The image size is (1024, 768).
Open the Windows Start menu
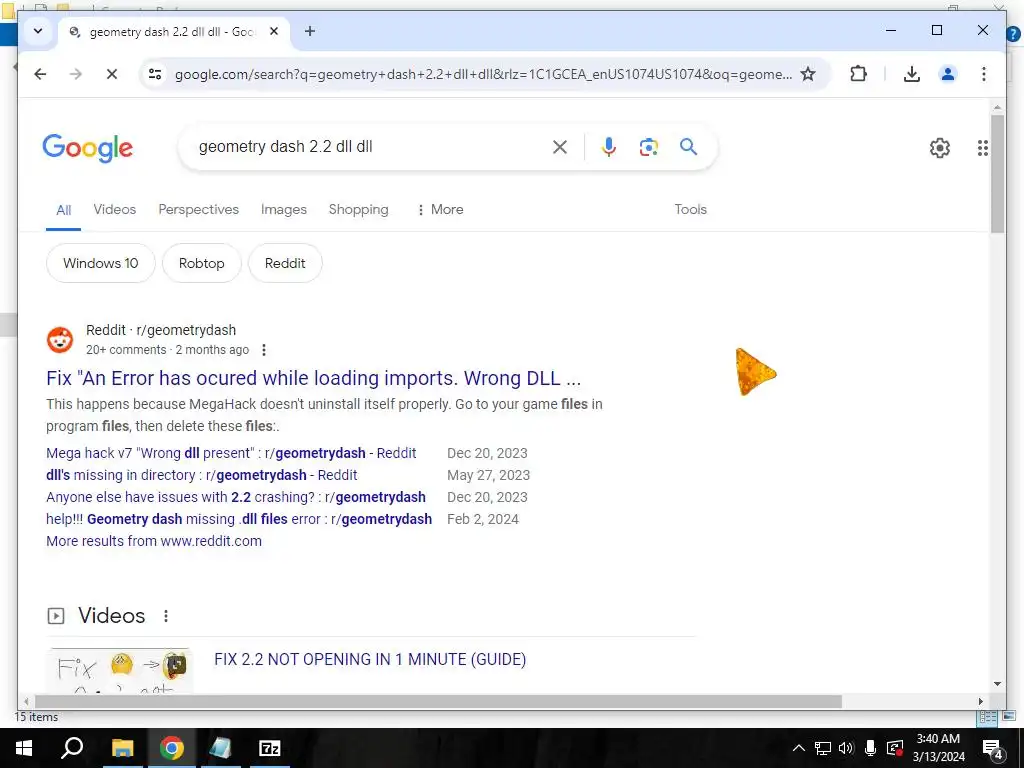[x=23, y=748]
